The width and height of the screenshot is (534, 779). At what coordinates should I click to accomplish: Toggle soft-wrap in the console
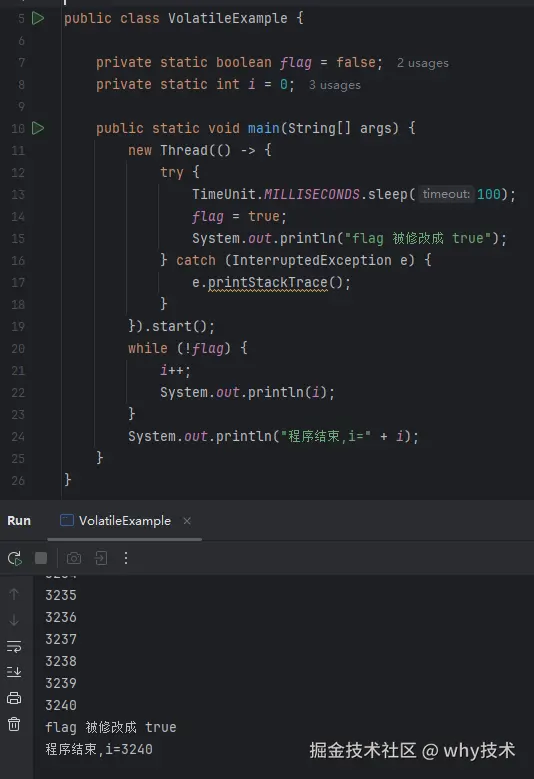[14, 646]
